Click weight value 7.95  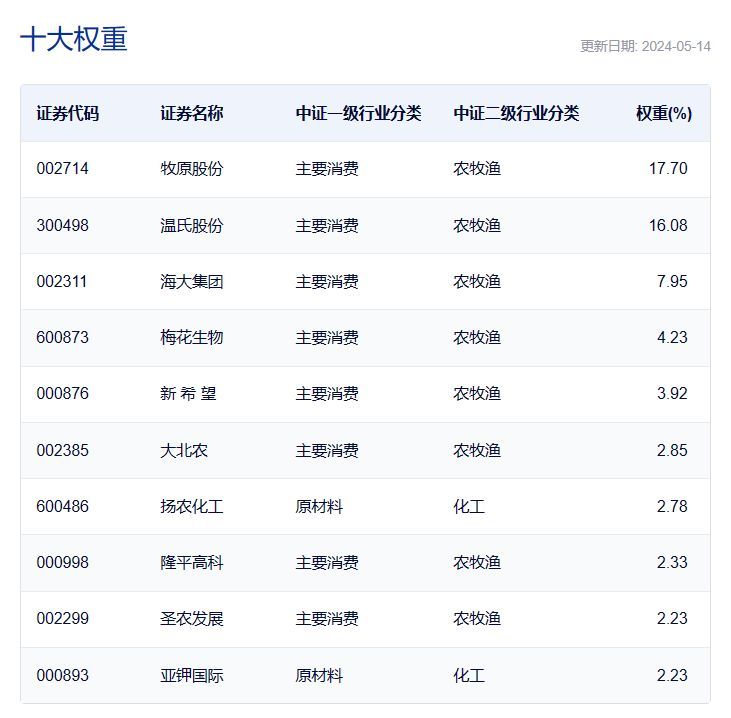tap(672, 281)
